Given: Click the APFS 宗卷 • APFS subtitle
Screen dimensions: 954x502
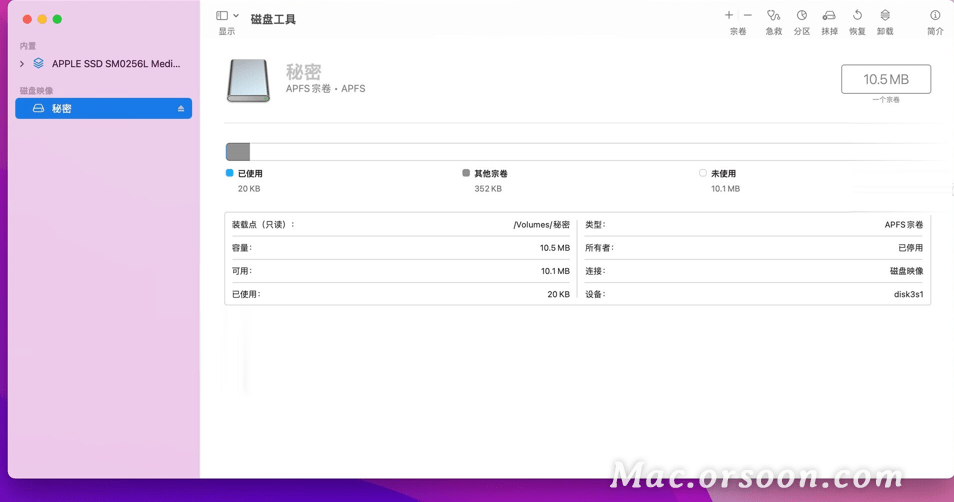Looking at the screenshot, I should (326, 89).
